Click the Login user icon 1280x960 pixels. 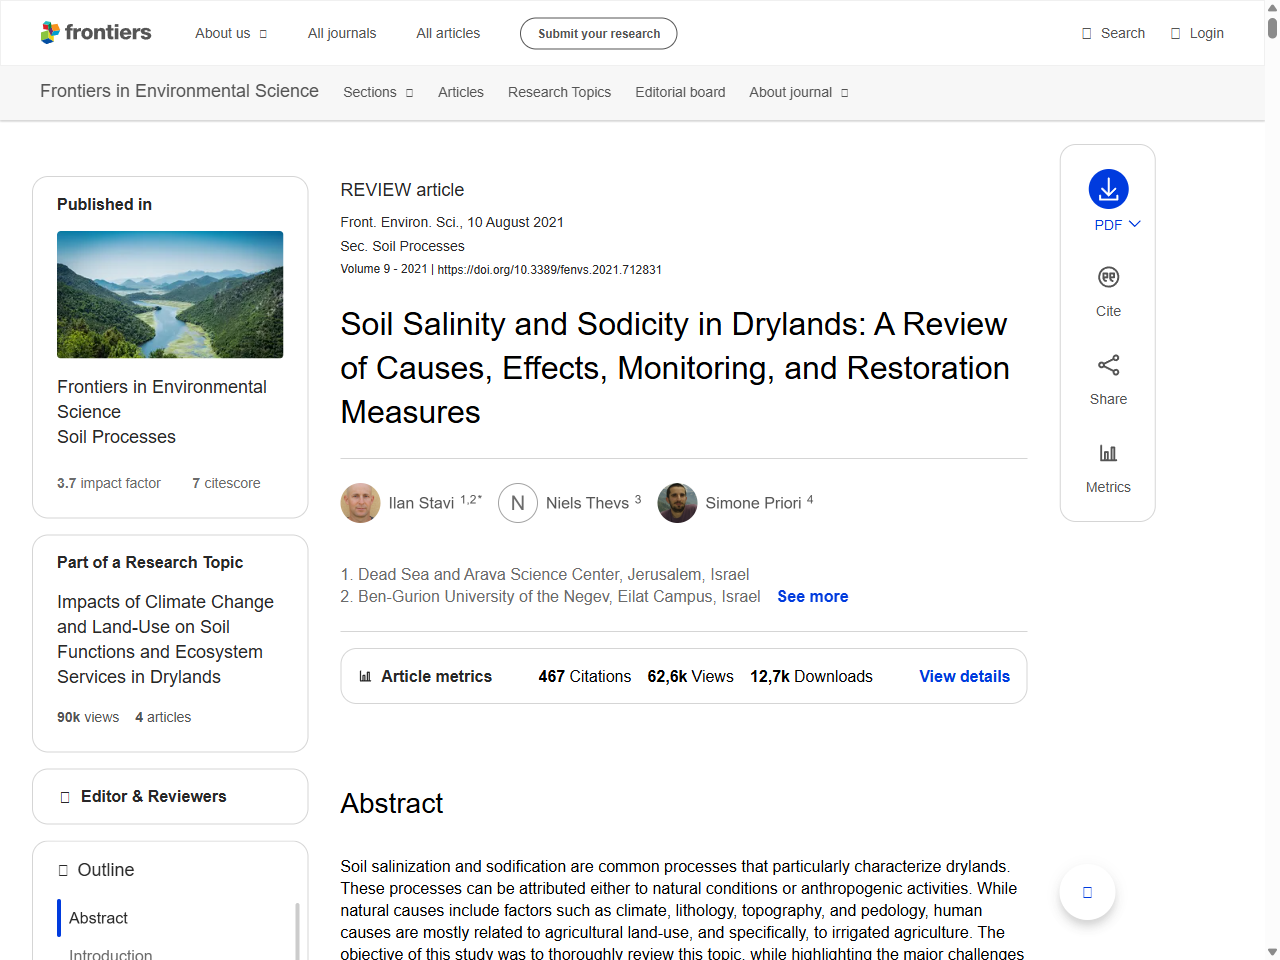[x=1175, y=33]
